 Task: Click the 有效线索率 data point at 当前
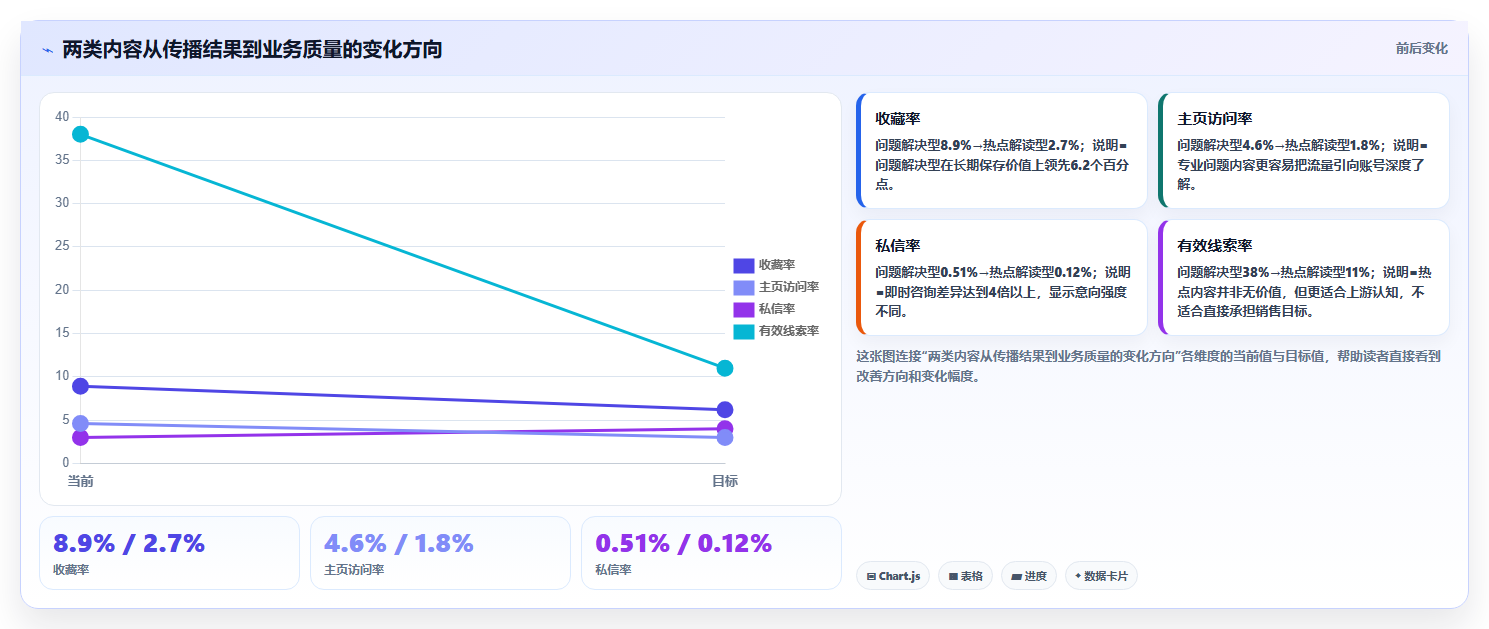(81, 134)
